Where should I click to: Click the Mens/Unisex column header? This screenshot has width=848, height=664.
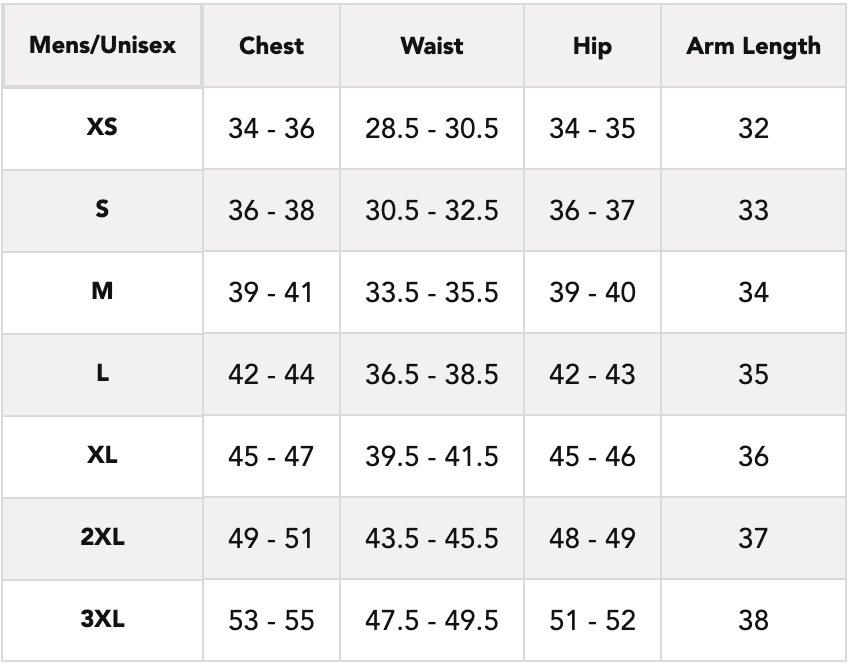(x=103, y=46)
